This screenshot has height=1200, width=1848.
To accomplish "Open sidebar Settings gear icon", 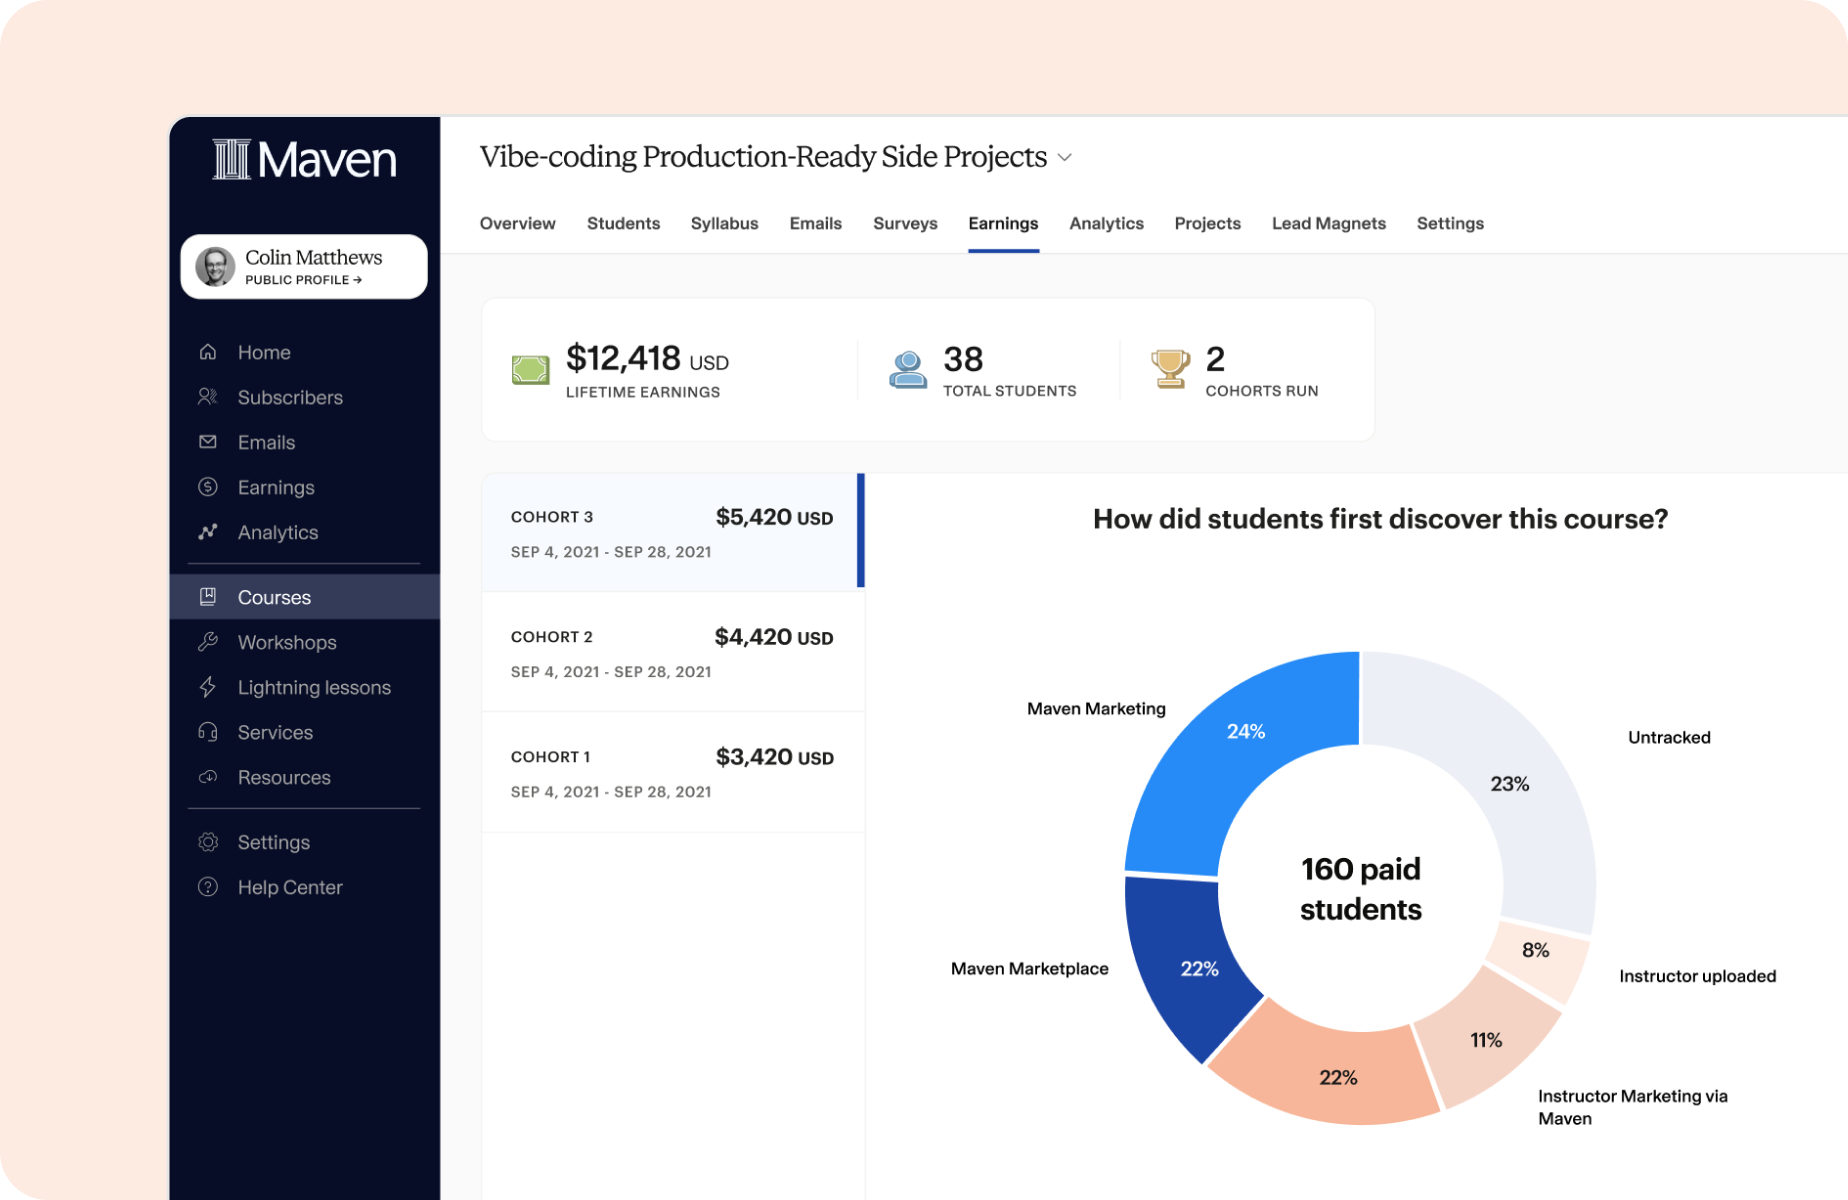I will pyautogui.click(x=208, y=842).
